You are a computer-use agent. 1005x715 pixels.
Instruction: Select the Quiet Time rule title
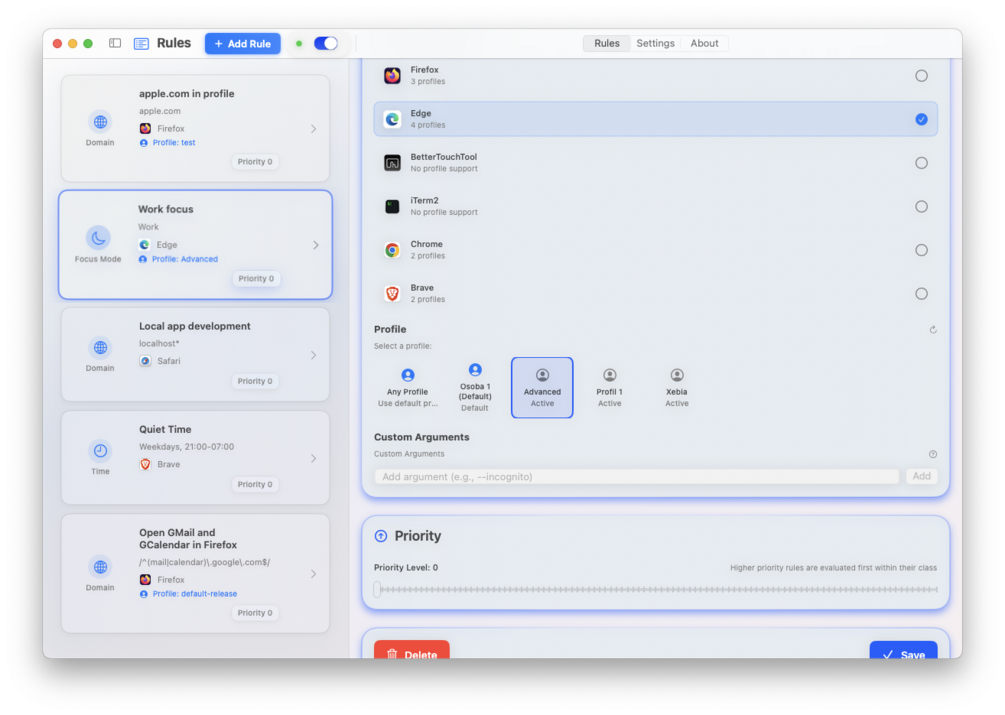165,429
